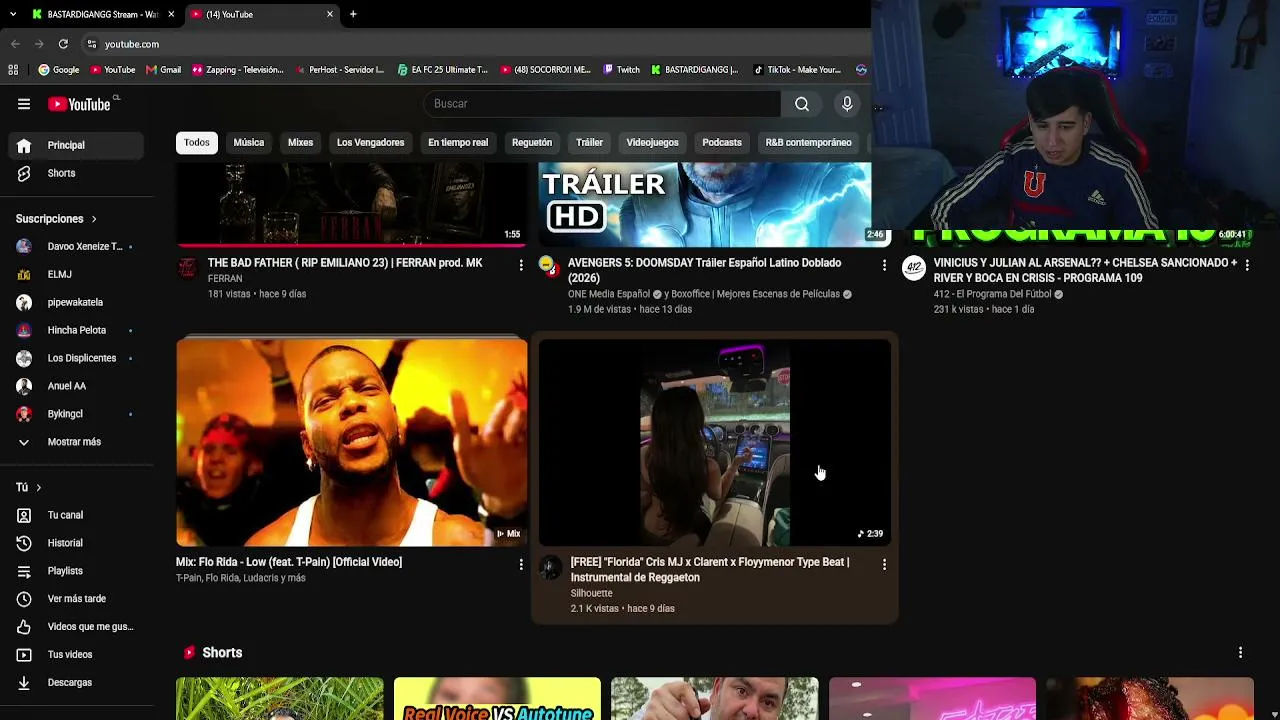Open the AVENGERS 5: DOOMSDAY video title
Image resolution: width=1280 pixels, height=720 pixels.
[704, 271]
